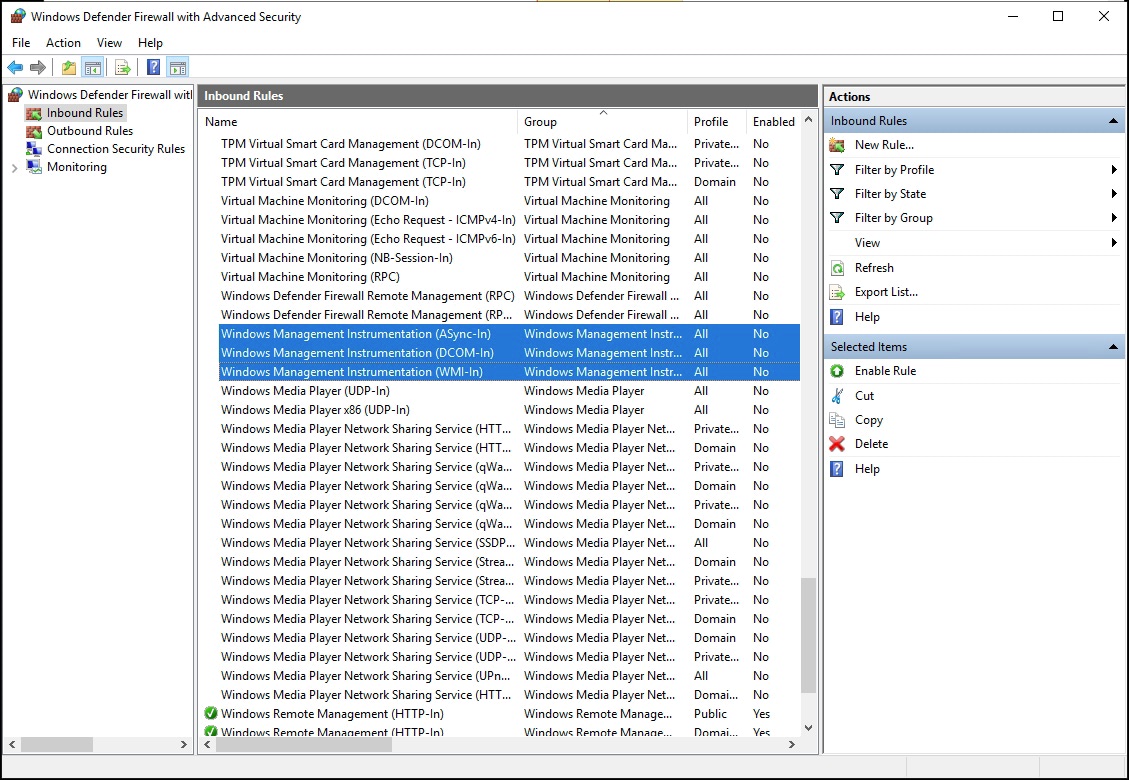Click Copy in Selected Items
Screen dimensions: 1129x780
coord(868,420)
